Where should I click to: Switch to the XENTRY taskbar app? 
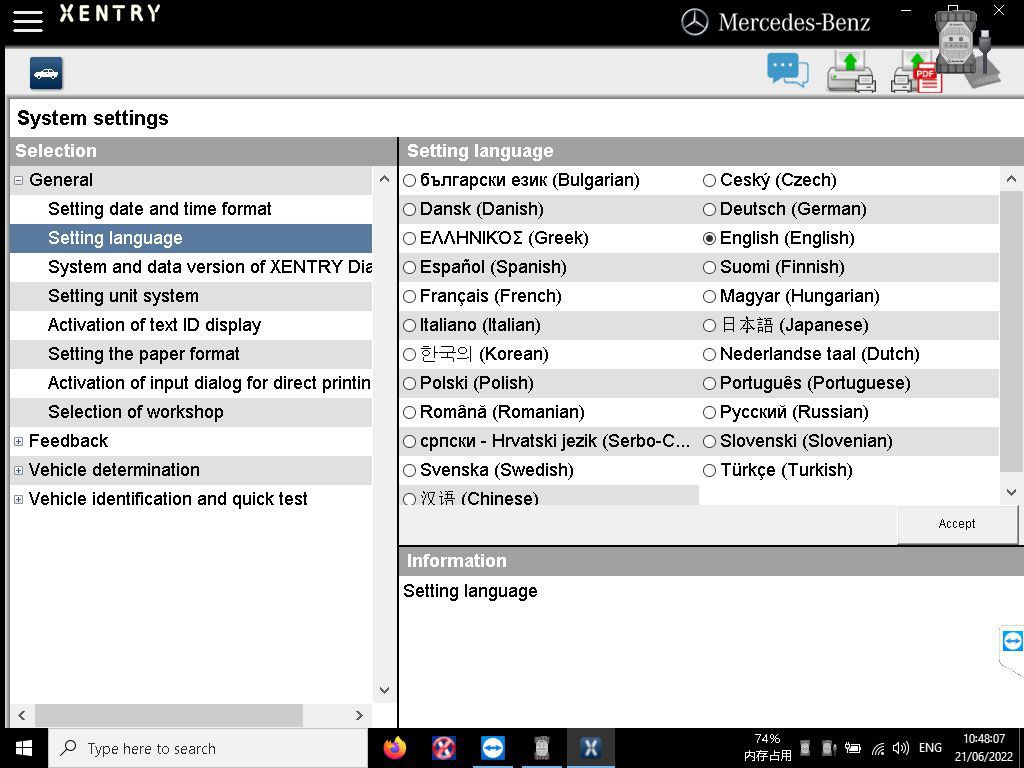tap(590, 748)
